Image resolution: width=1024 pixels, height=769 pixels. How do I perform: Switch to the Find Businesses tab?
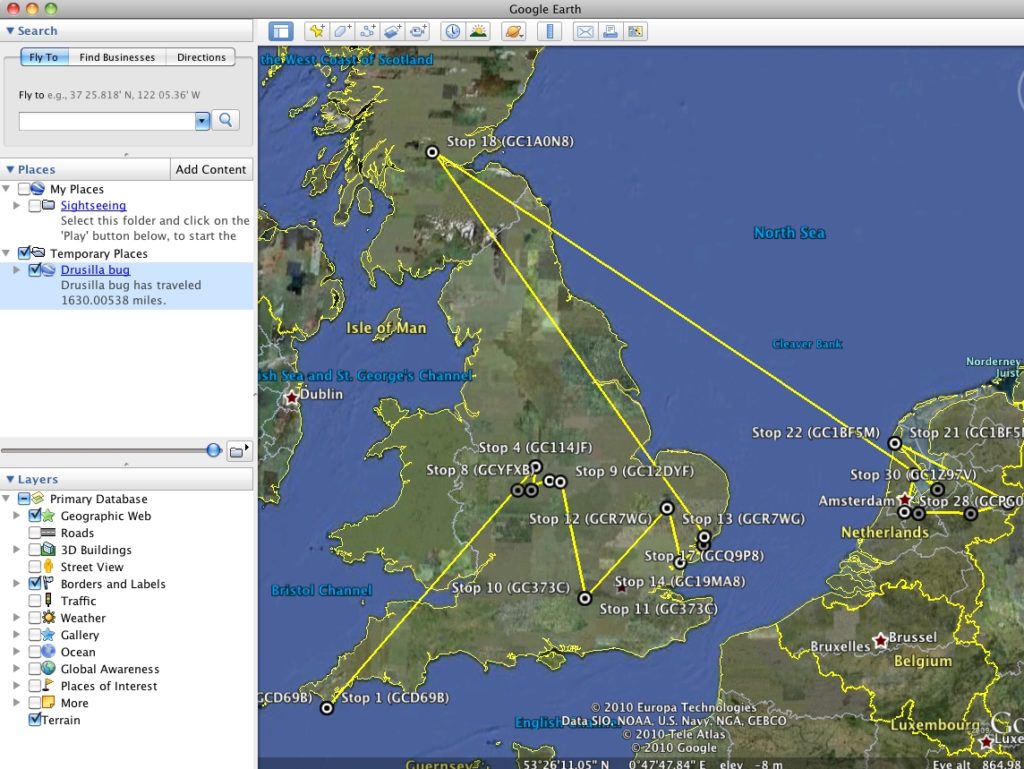pos(117,57)
